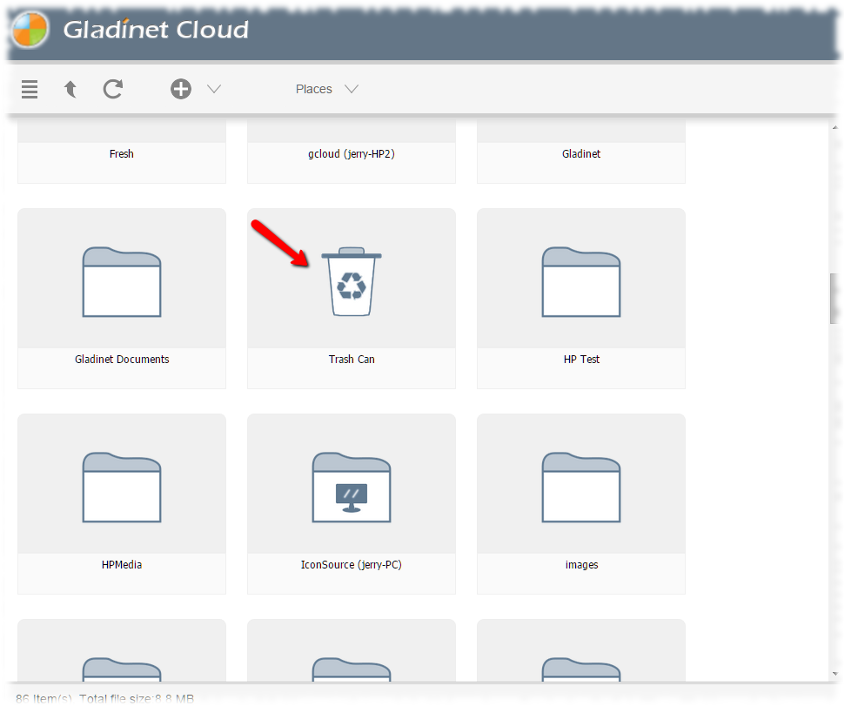This screenshot has height=705, width=844.
Task: Select the Gladinet folder label
Action: 581,154
